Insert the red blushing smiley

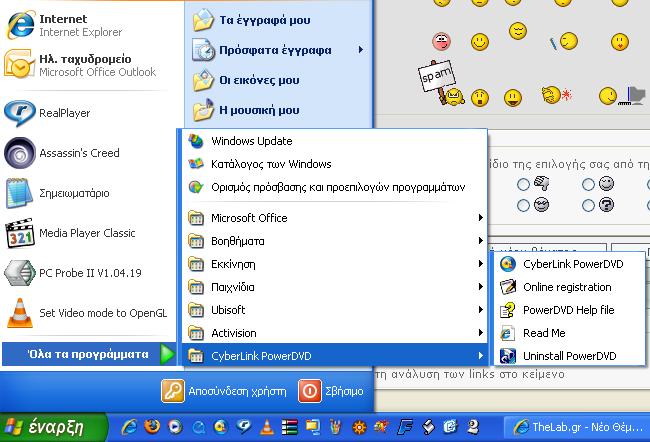[441, 41]
